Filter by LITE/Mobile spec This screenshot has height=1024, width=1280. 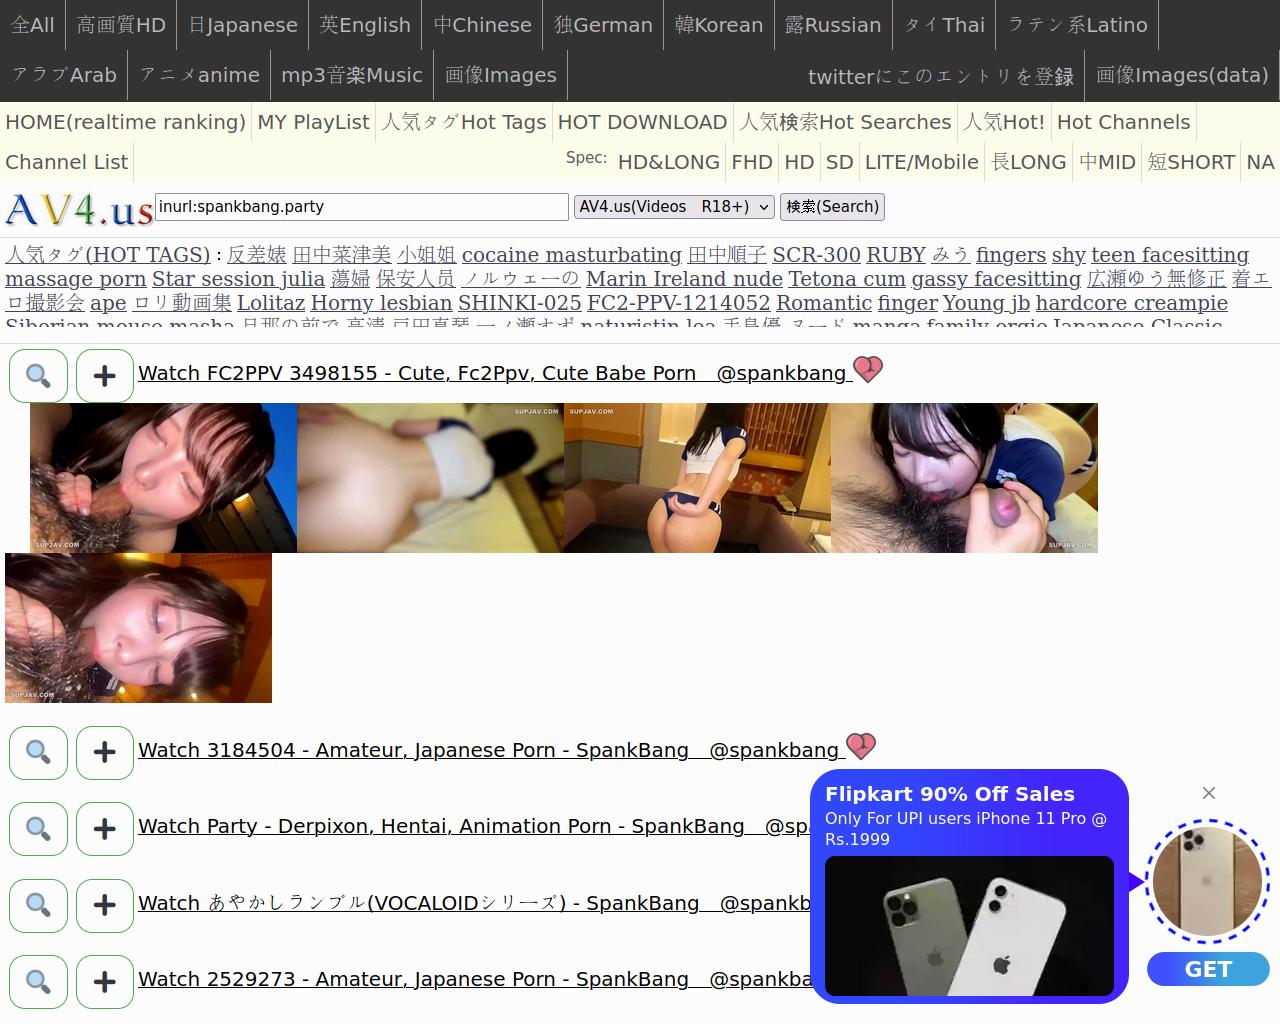point(922,162)
